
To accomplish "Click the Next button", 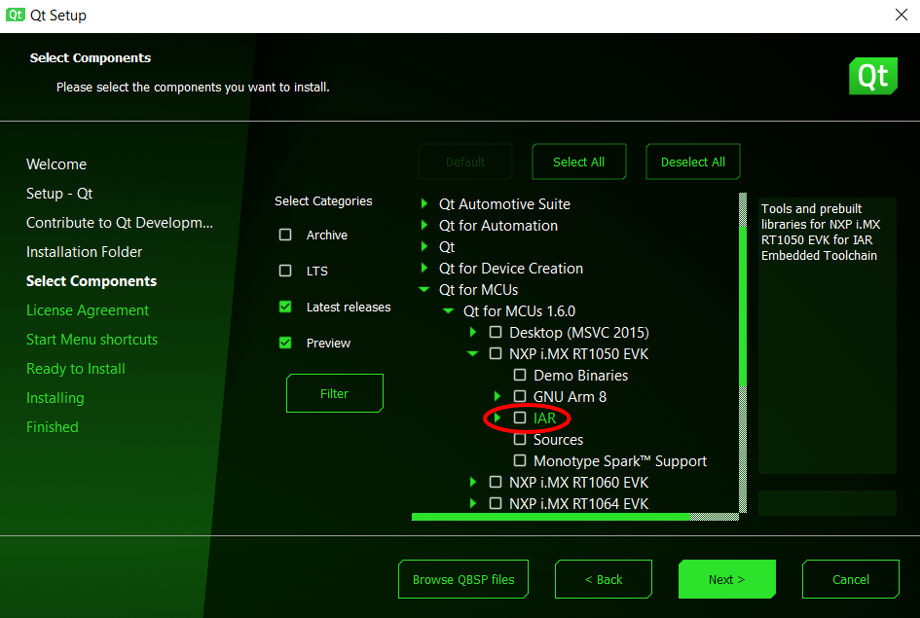I will point(726,579).
